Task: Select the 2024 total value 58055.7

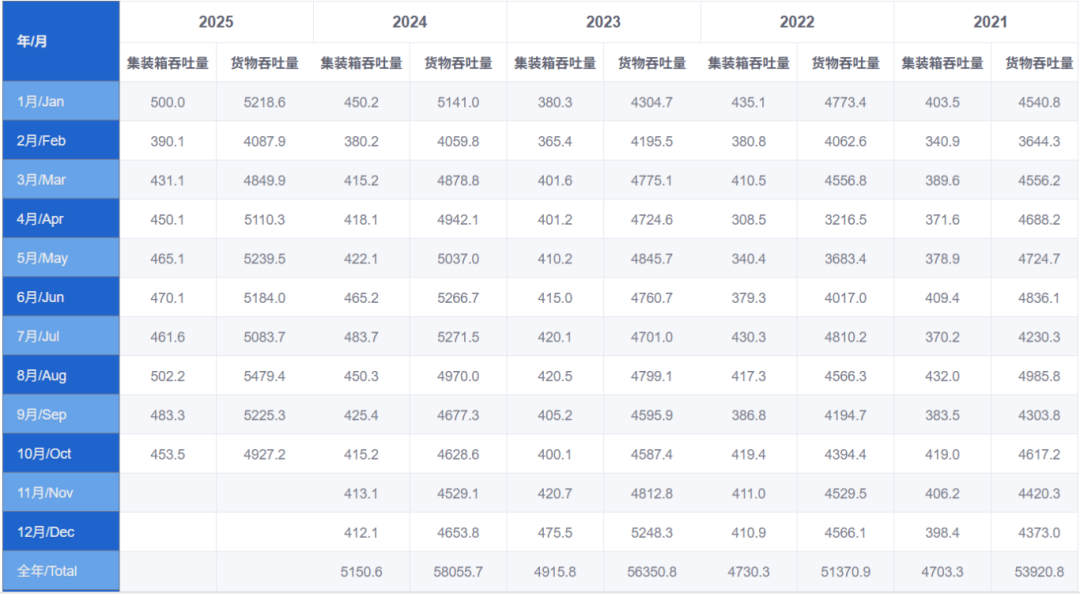Action: pyautogui.click(x=460, y=571)
